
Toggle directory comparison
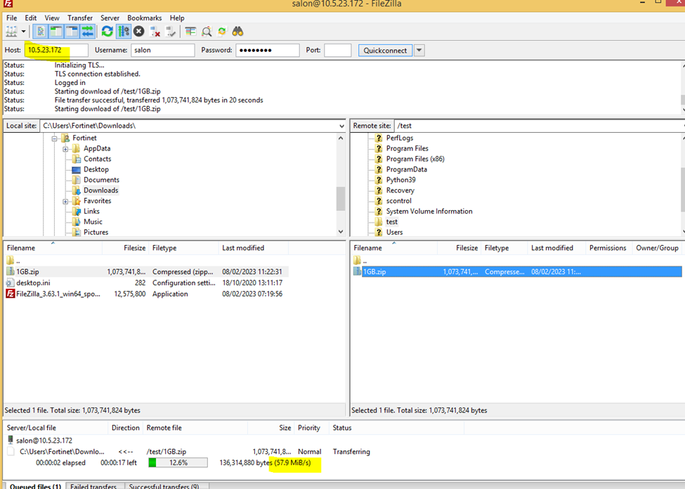(206, 31)
